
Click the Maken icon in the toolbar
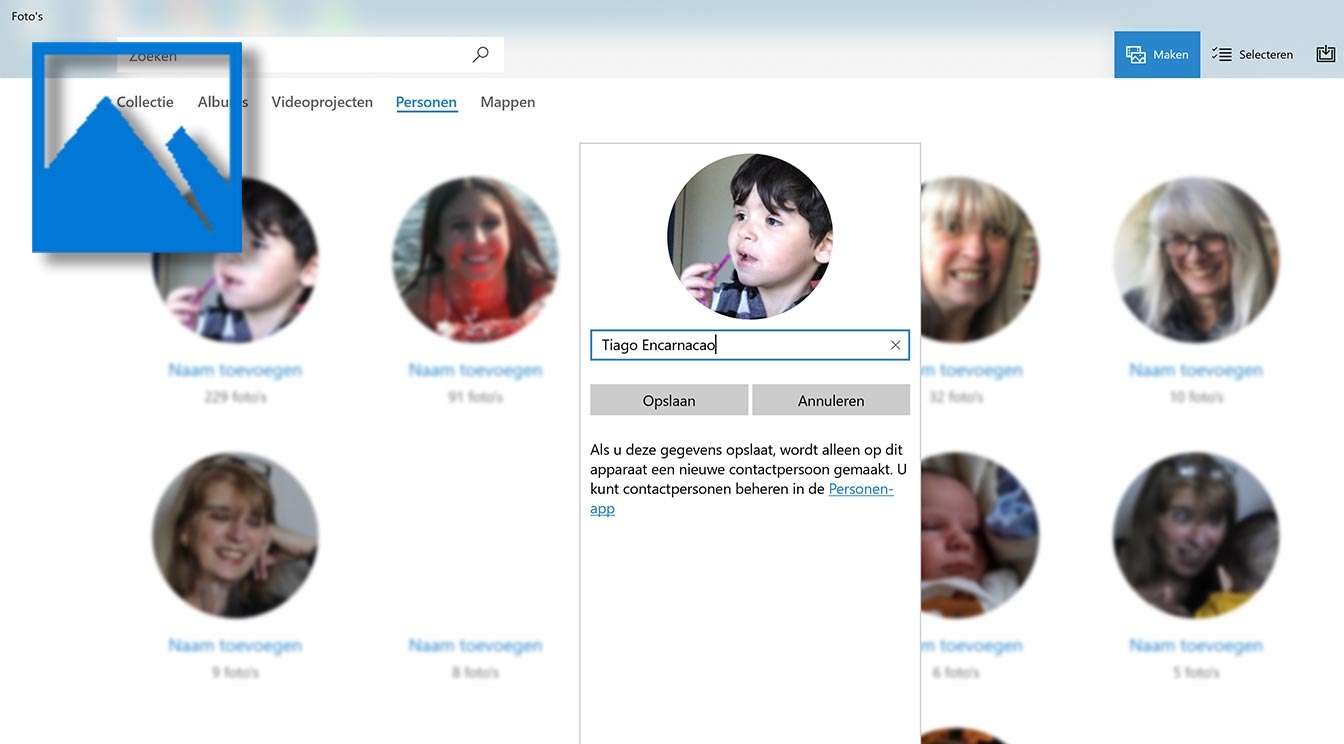(x=1135, y=54)
